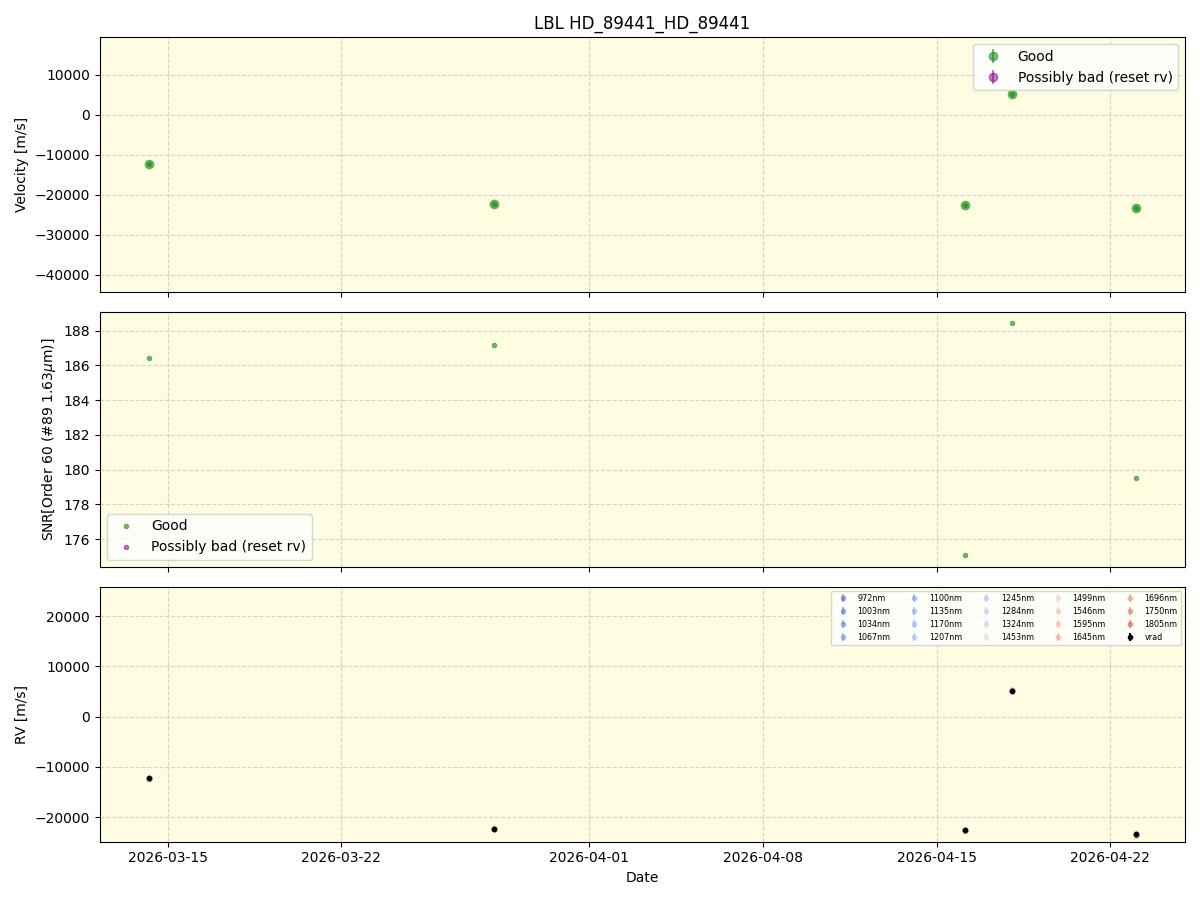Click the green Good marker in velocity legend

pyautogui.click(x=993, y=57)
